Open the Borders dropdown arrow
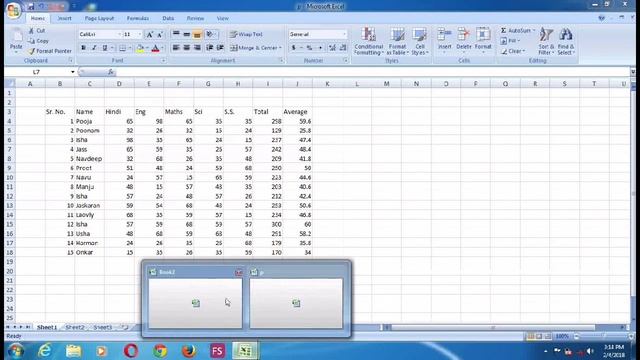Viewport: 640px width, 360px height. (130, 48)
